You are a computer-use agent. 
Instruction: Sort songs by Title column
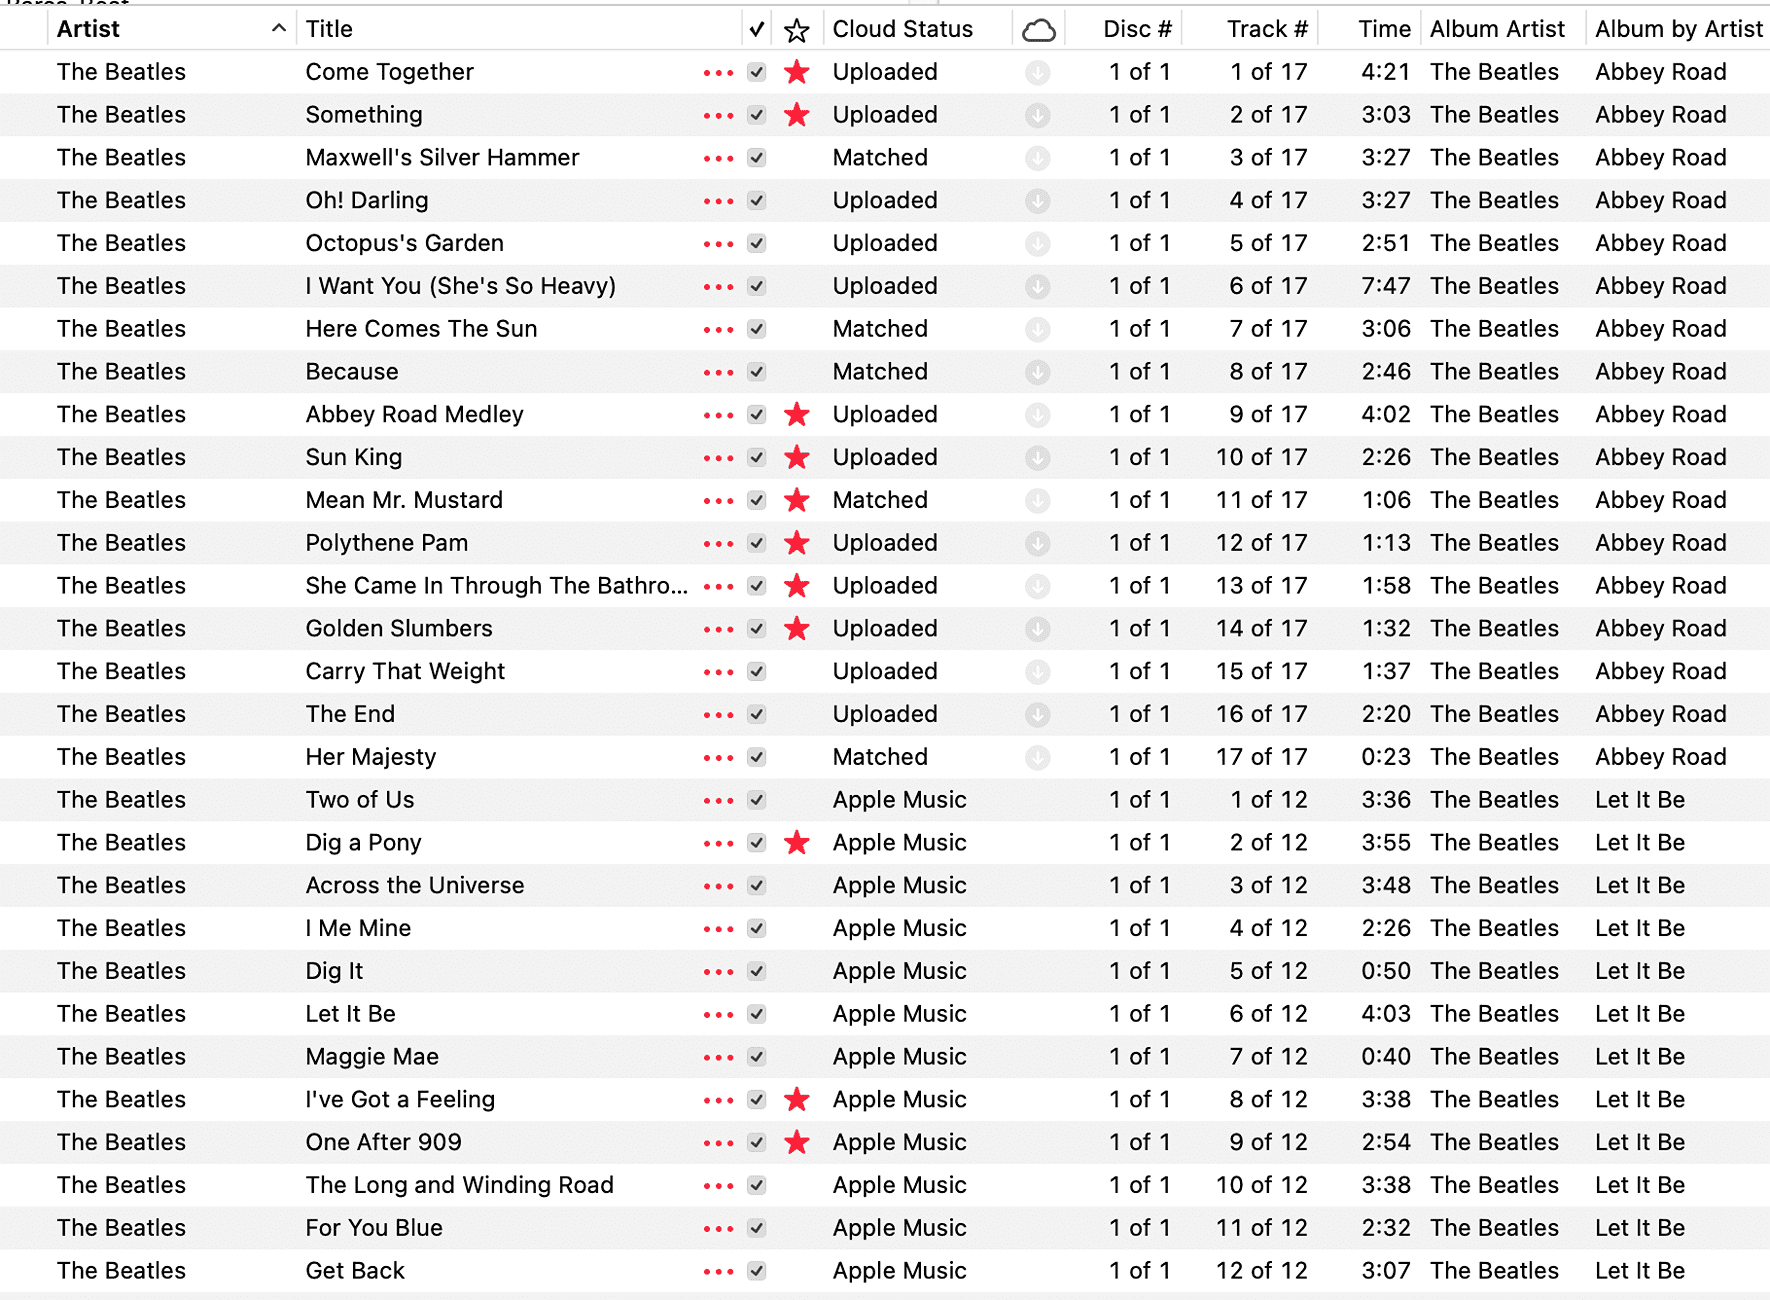tap(329, 29)
